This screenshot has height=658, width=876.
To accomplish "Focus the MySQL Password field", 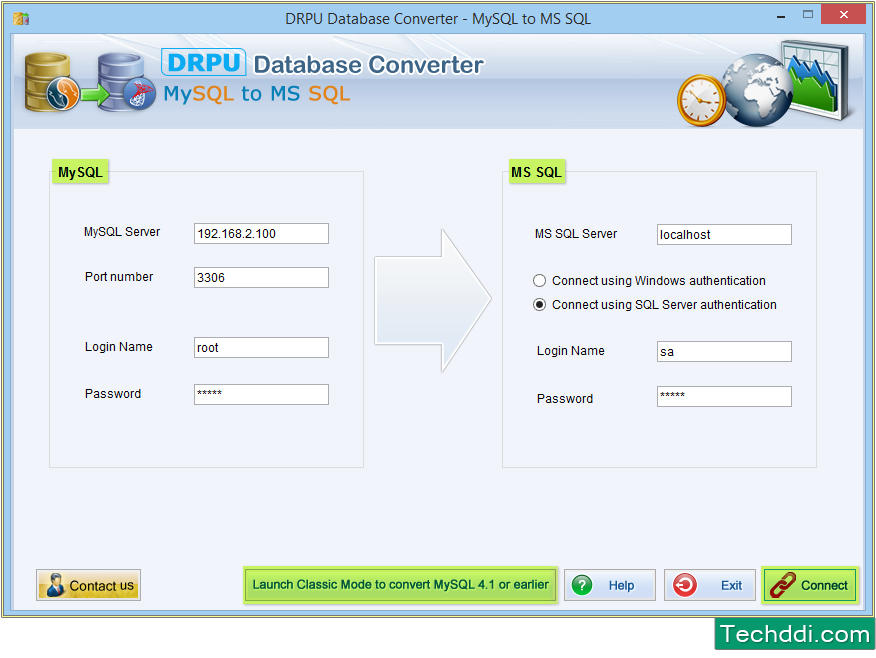I will point(261,394).
